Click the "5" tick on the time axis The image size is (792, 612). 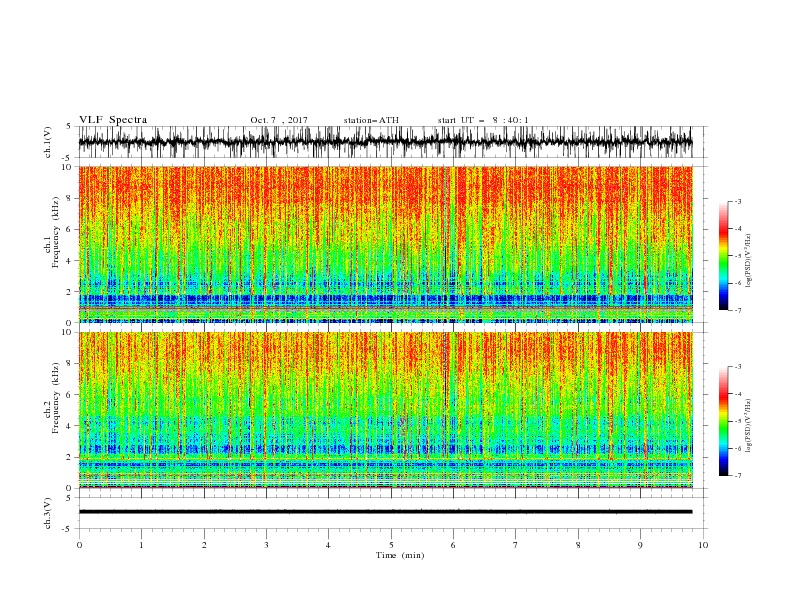[391, 545]
